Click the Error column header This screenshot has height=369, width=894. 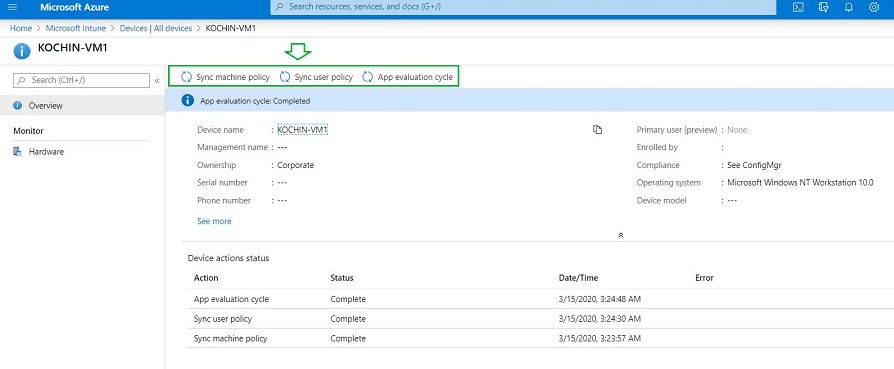point(704,278)
